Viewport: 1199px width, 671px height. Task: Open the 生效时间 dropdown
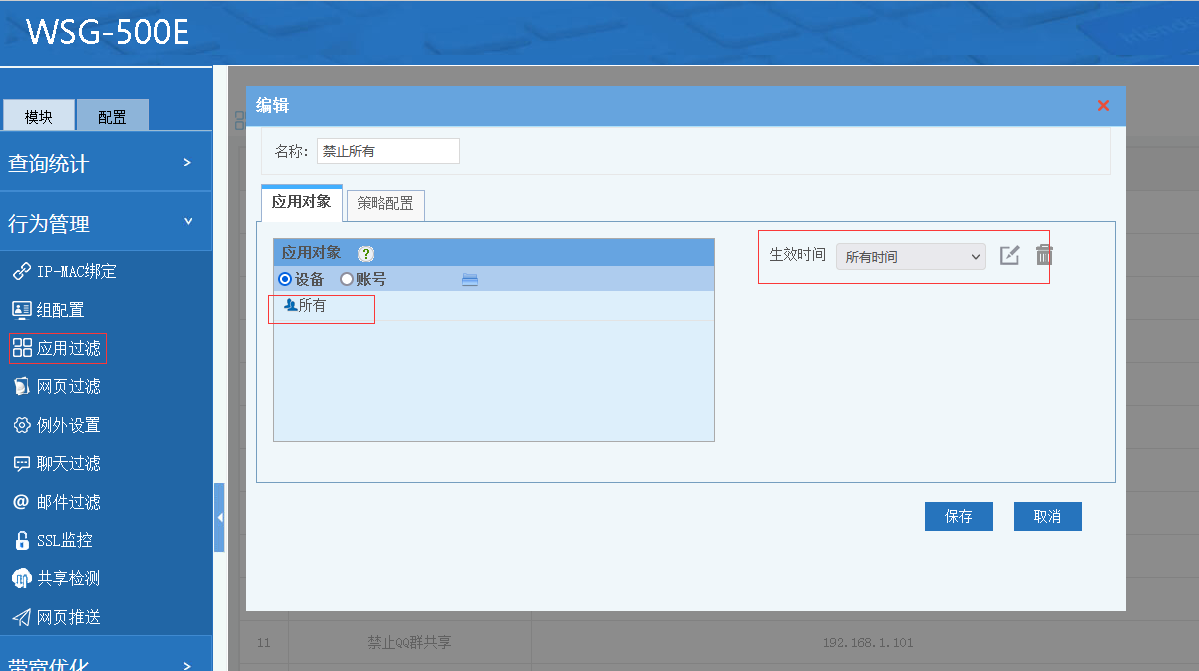910,257
